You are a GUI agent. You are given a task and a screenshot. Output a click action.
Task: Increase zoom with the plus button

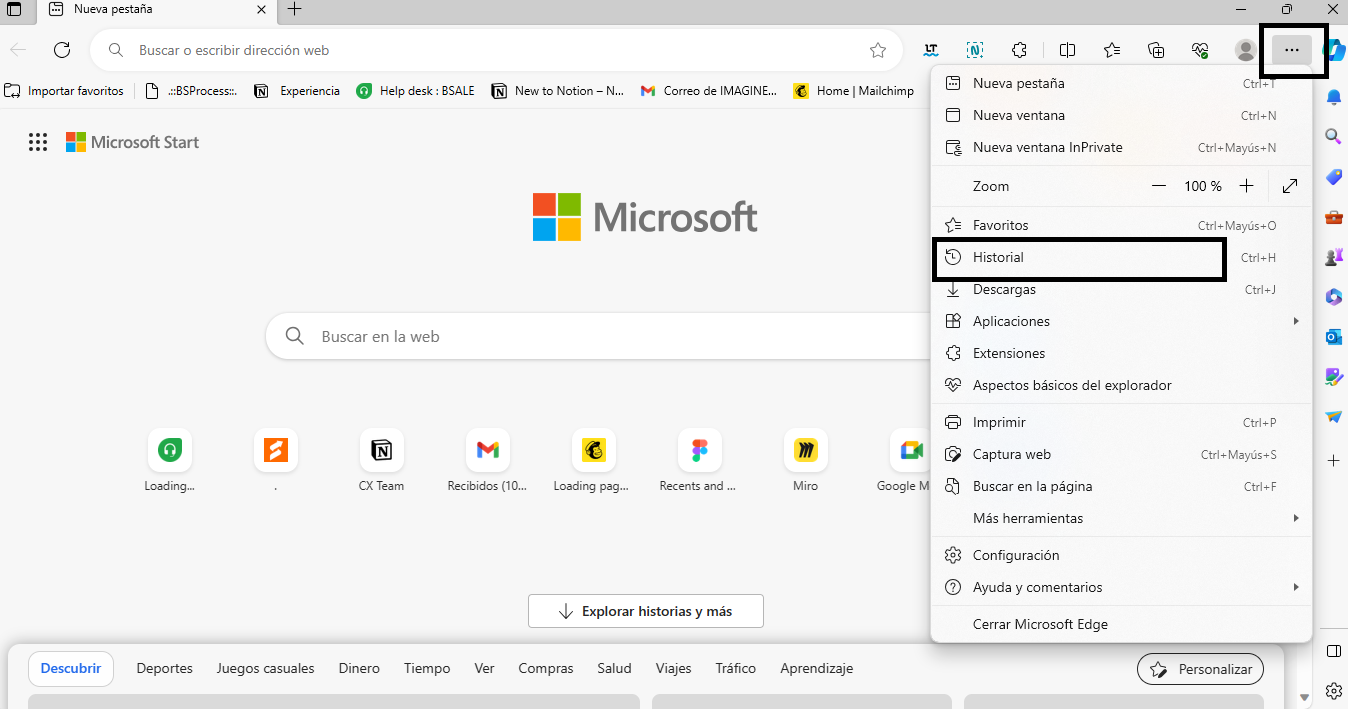click(x=1246, y=186)
